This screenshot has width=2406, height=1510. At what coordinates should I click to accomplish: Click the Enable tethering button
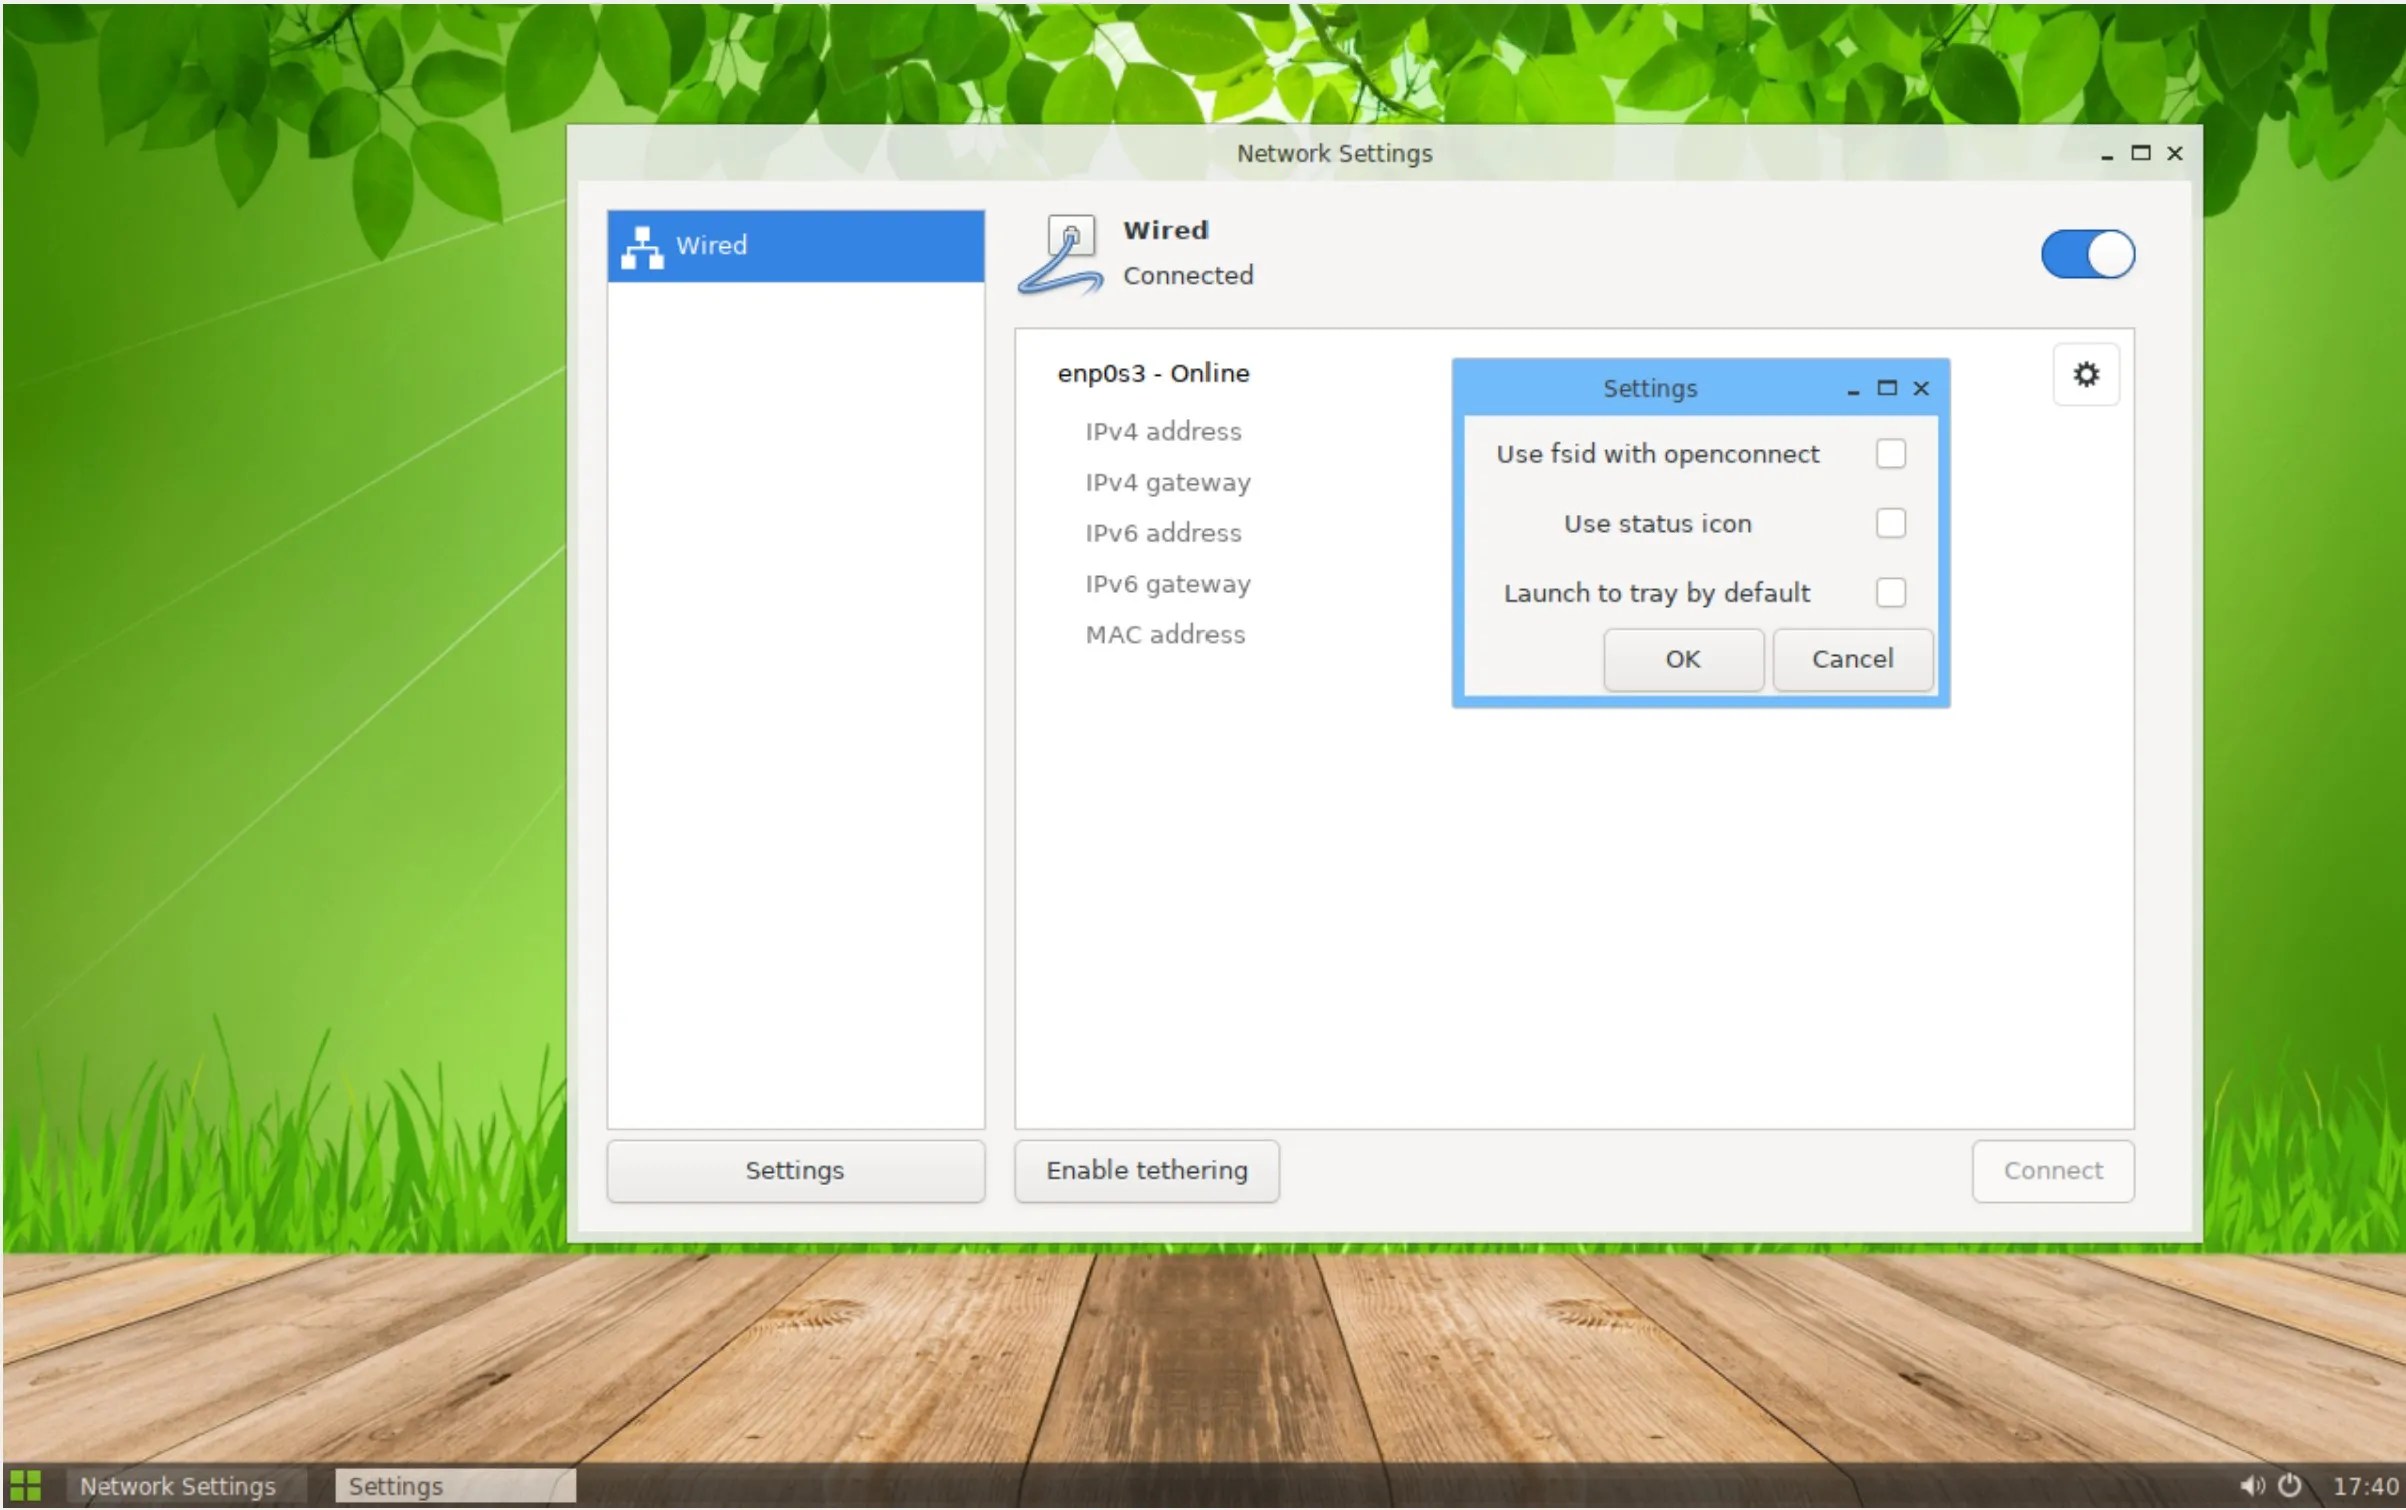tap(1146, 1170)
